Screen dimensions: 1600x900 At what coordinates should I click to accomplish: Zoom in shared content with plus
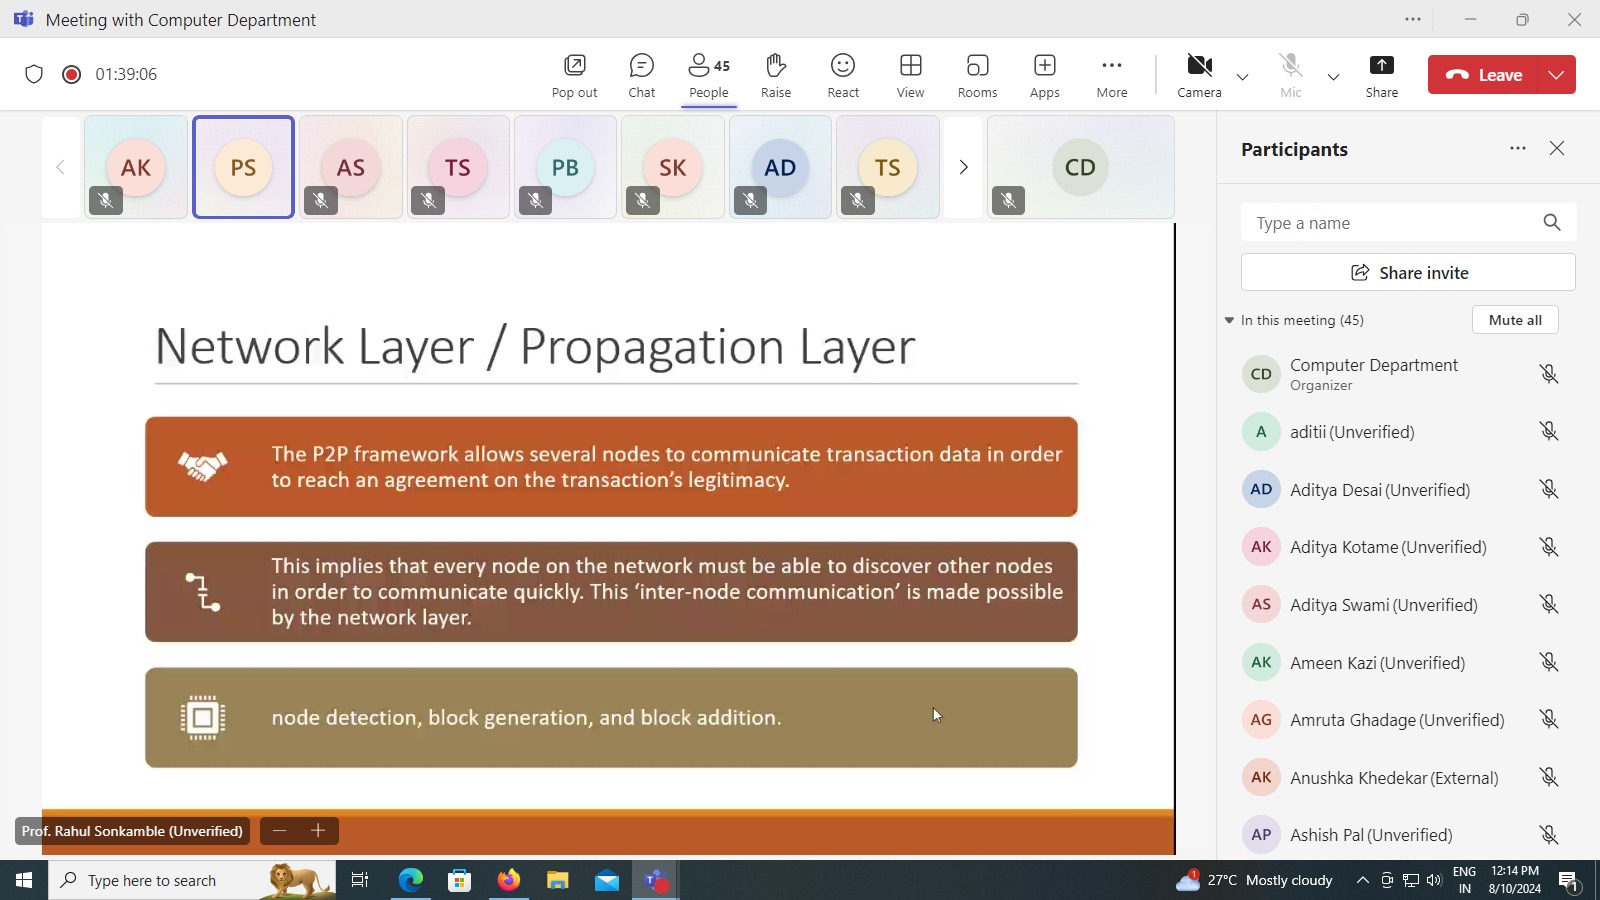pos(318,831)
